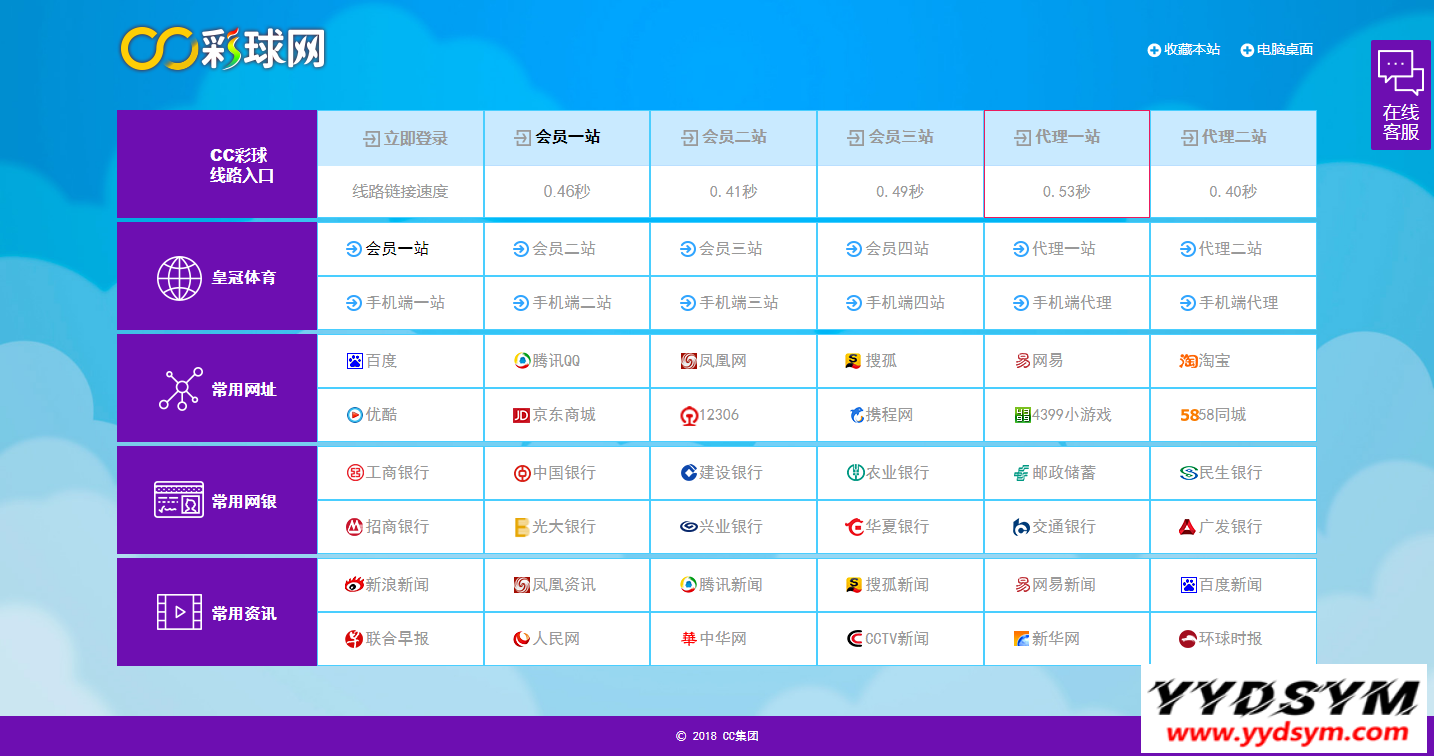Click the JD icon for 京东商城
The height and width of the screenshot is (756, 1434).
tap(521, 415)
